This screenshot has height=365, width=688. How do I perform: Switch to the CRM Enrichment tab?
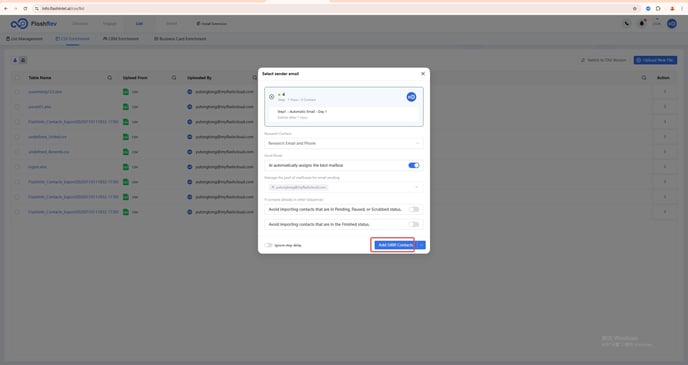(x=121, y=39)
